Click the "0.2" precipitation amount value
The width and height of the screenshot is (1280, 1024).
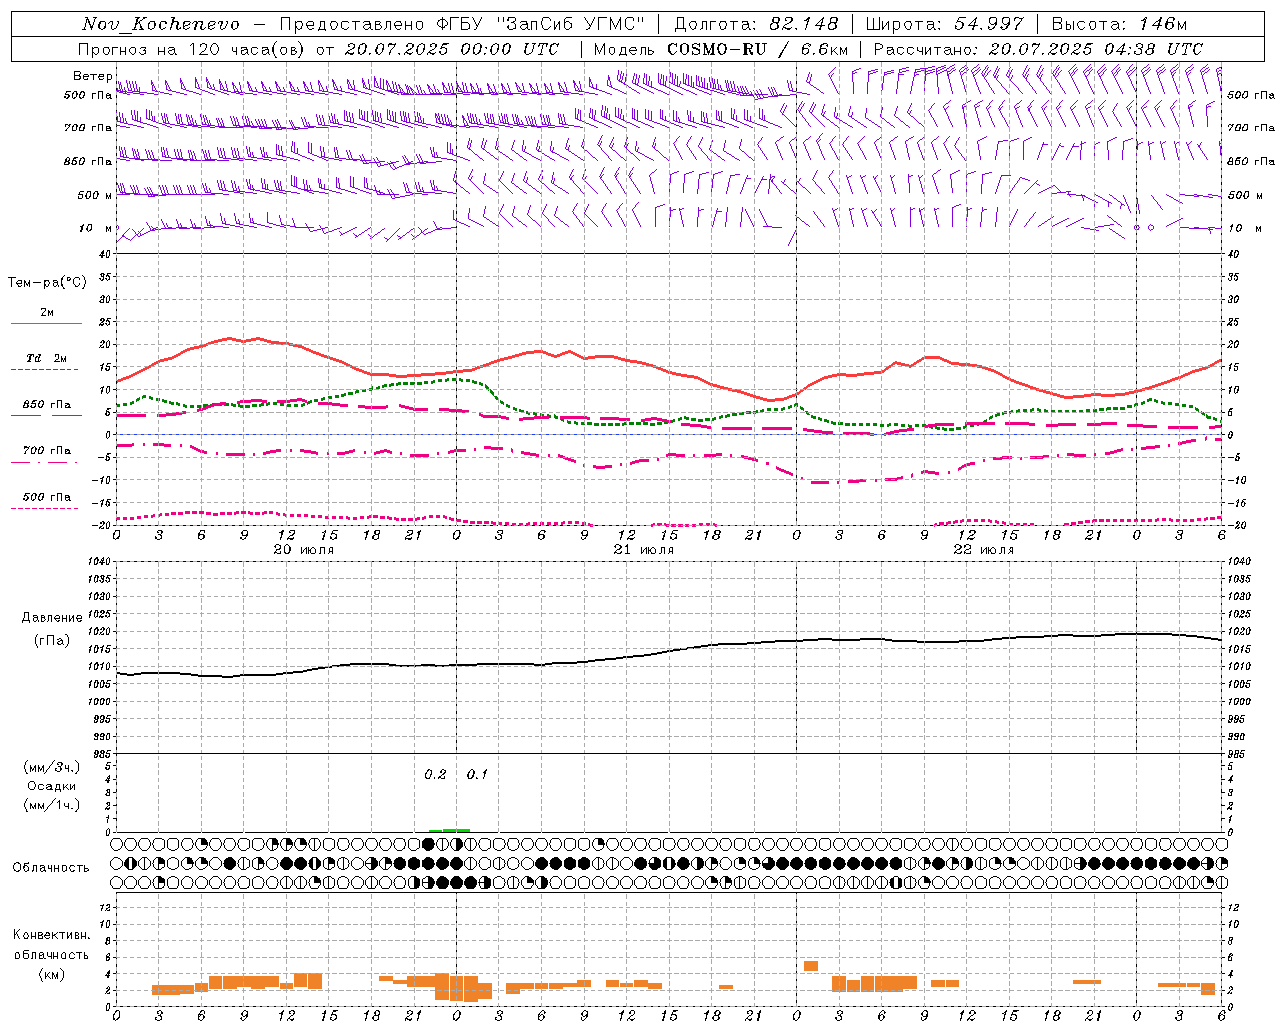click(435, 775)
